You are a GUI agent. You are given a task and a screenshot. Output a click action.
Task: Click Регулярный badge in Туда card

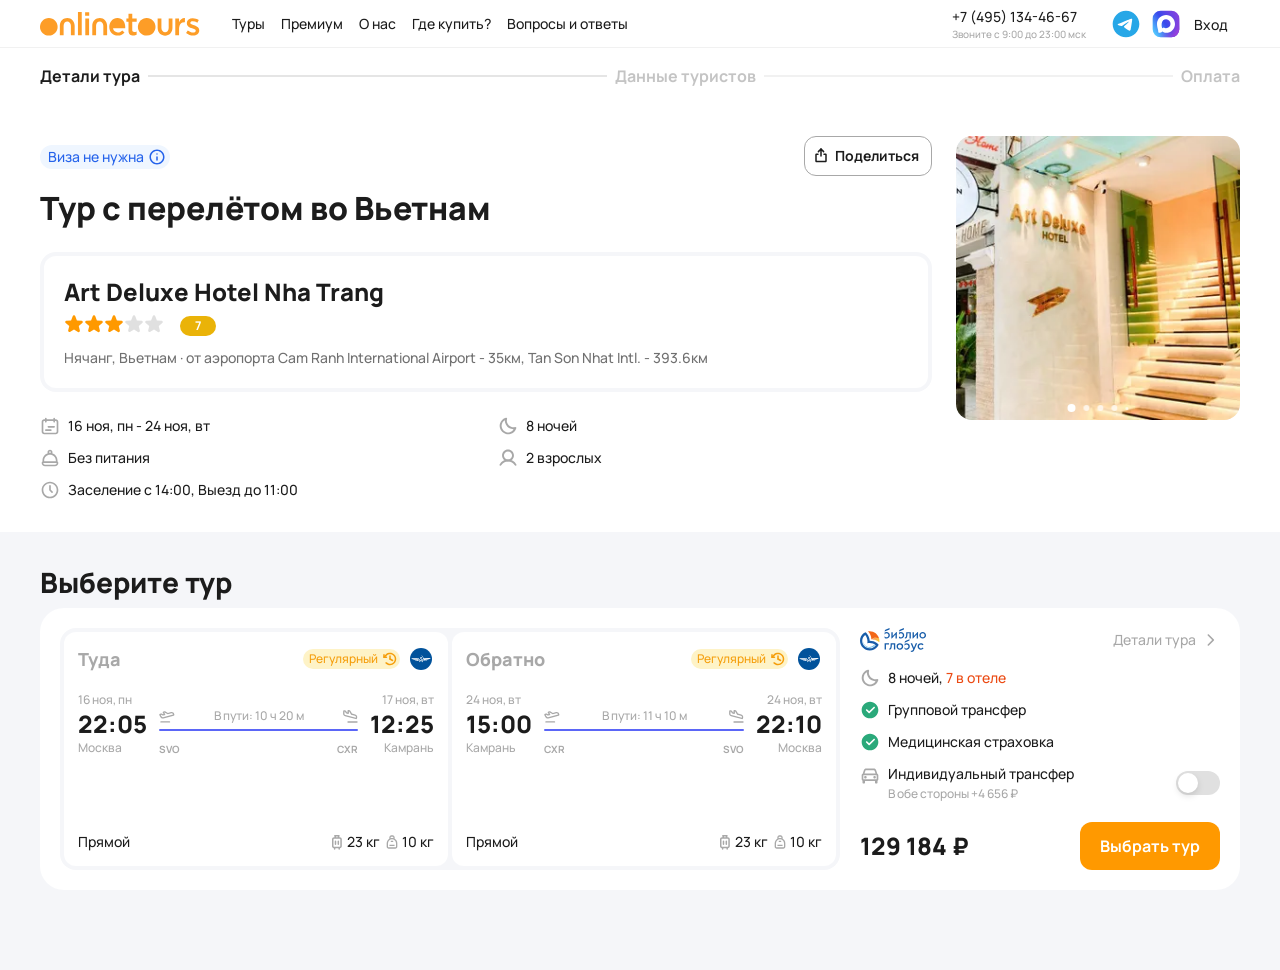tap(351, 659)
